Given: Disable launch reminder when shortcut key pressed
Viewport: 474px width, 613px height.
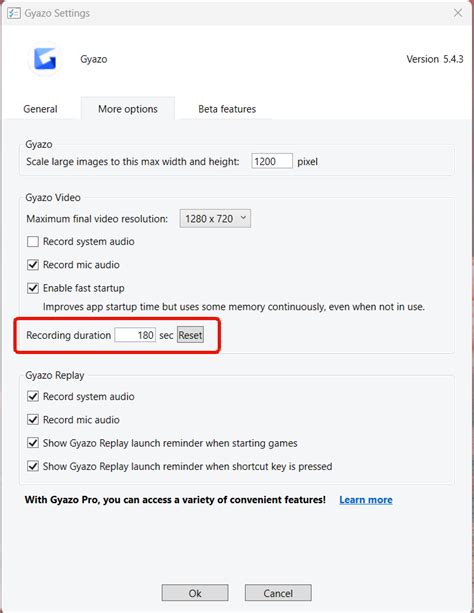Looking at the screenshot, I should click(33, 466).
